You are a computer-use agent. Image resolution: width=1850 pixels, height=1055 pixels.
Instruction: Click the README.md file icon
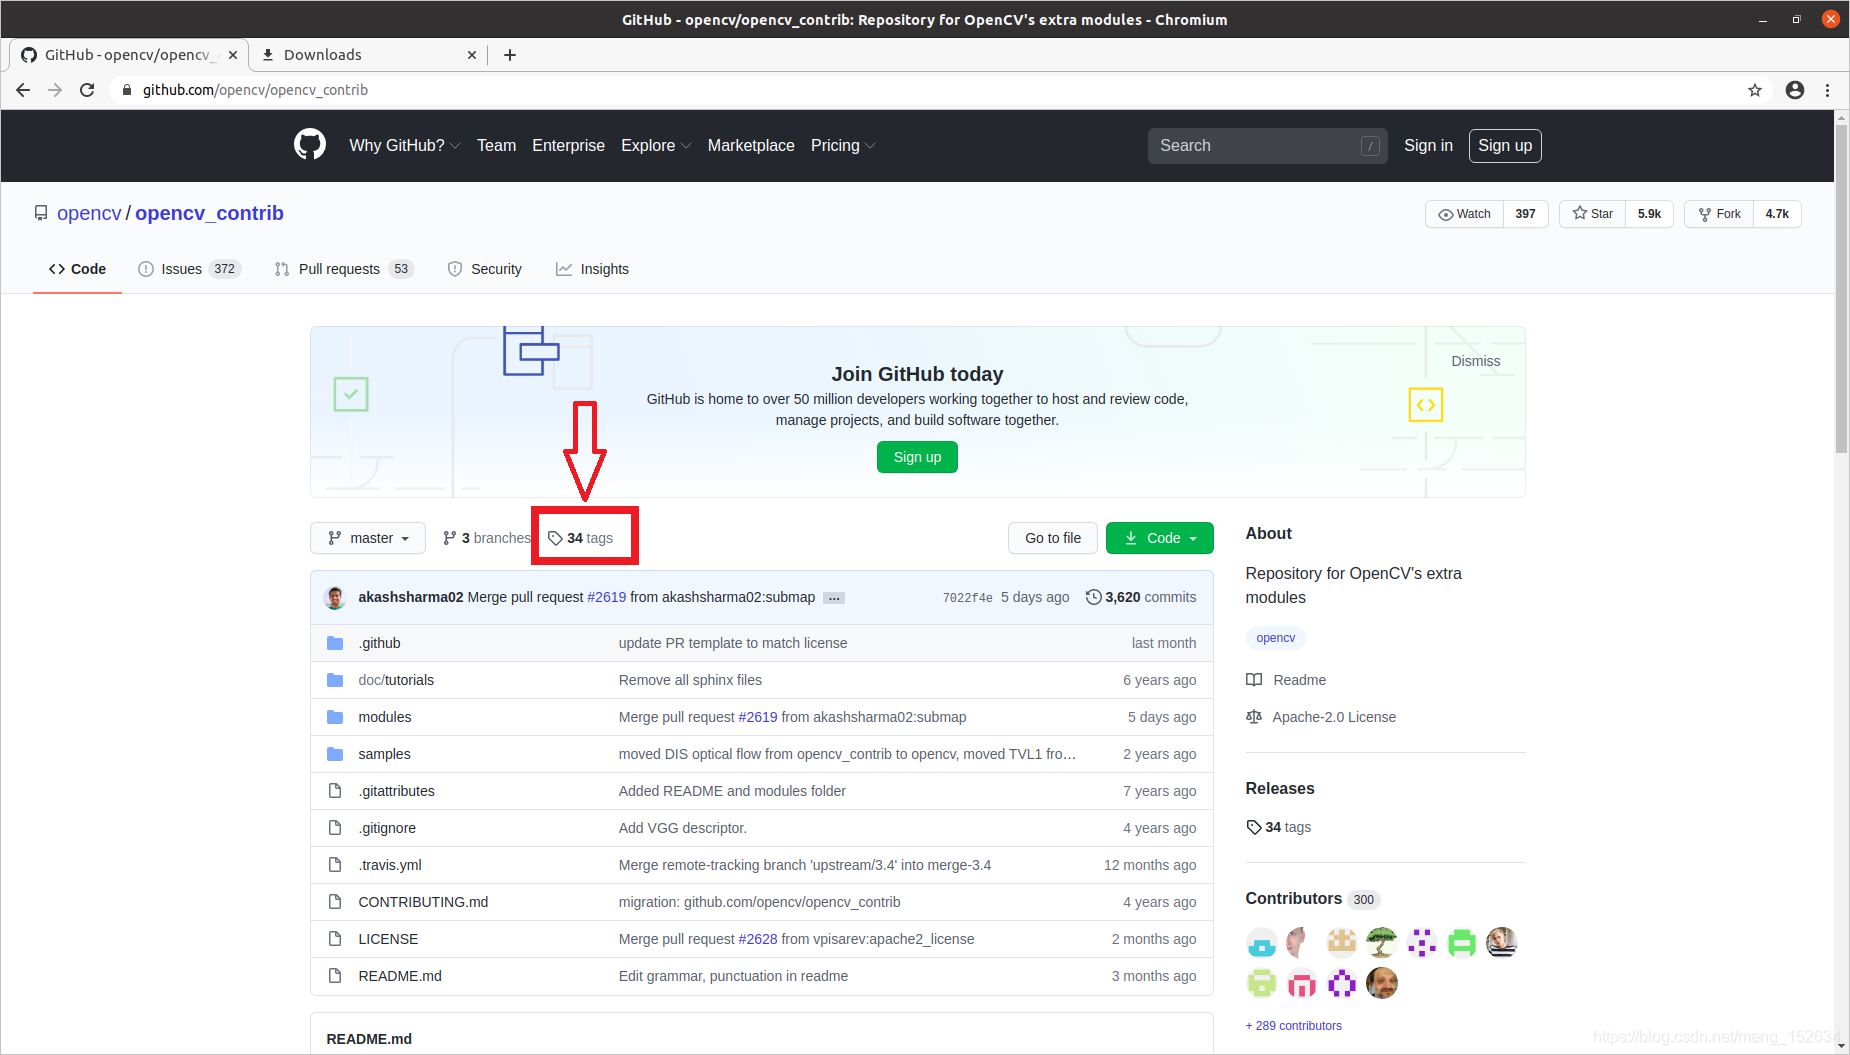coord(335,976)
